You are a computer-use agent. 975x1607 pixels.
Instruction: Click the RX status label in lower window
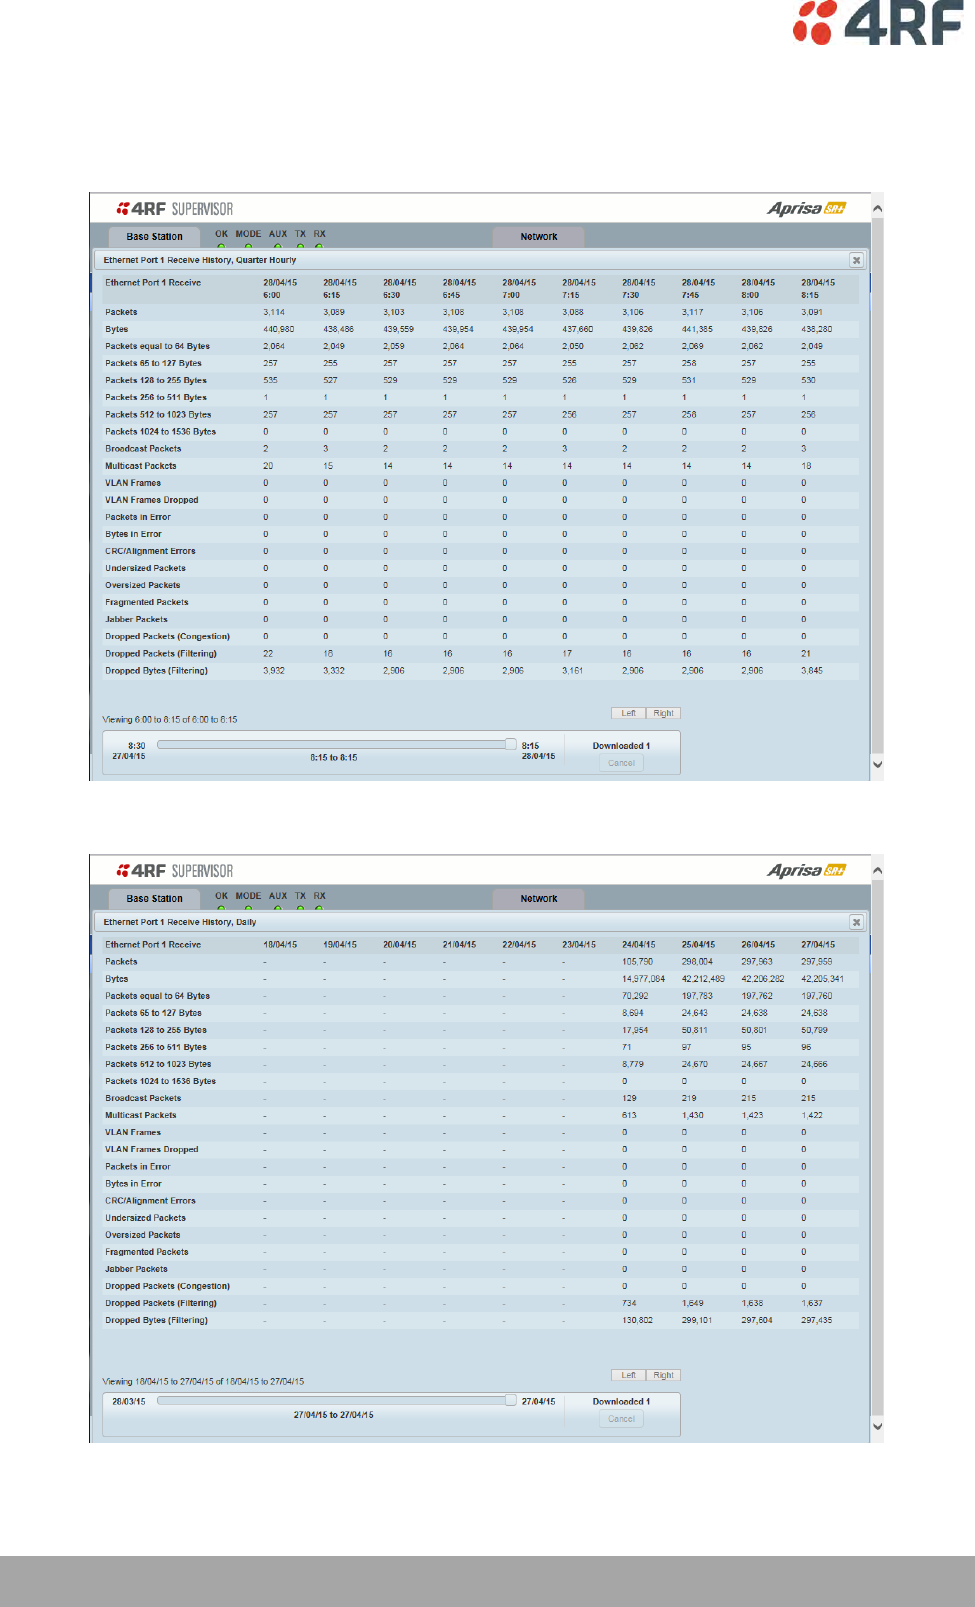pos(319,896)
